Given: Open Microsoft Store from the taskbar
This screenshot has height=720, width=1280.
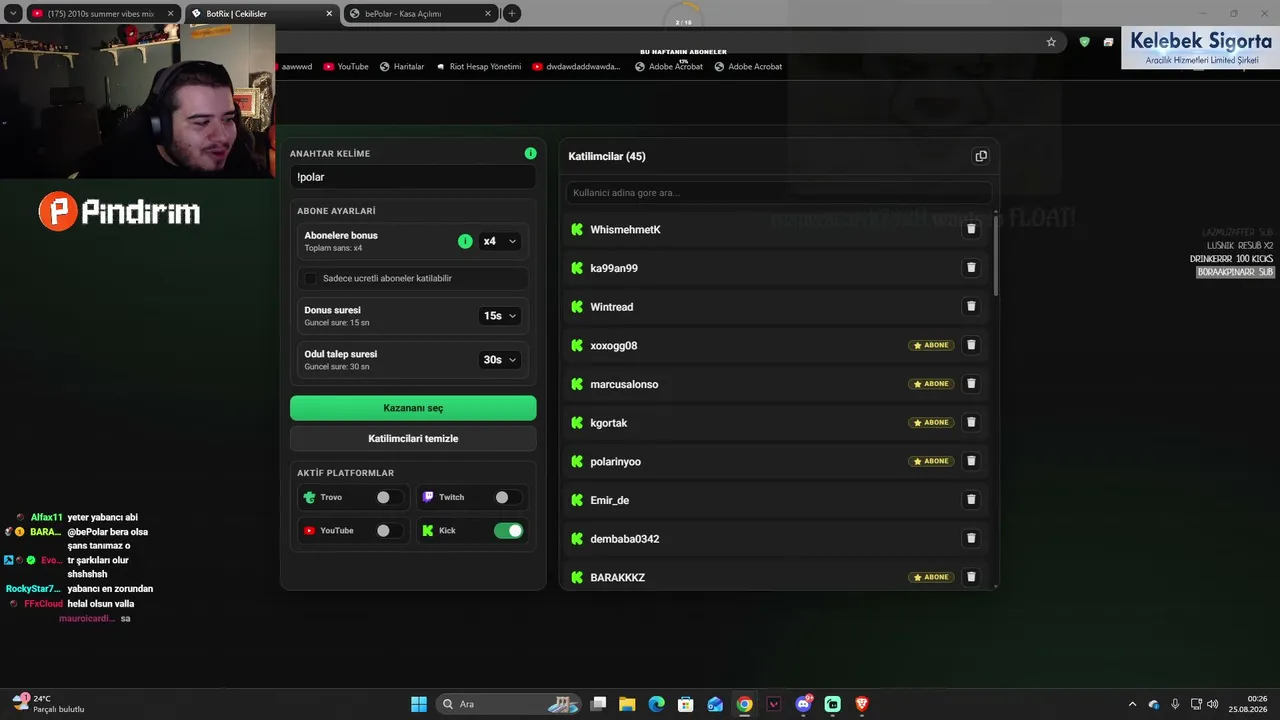Looking at the screenshot, I should pos(686,704).
